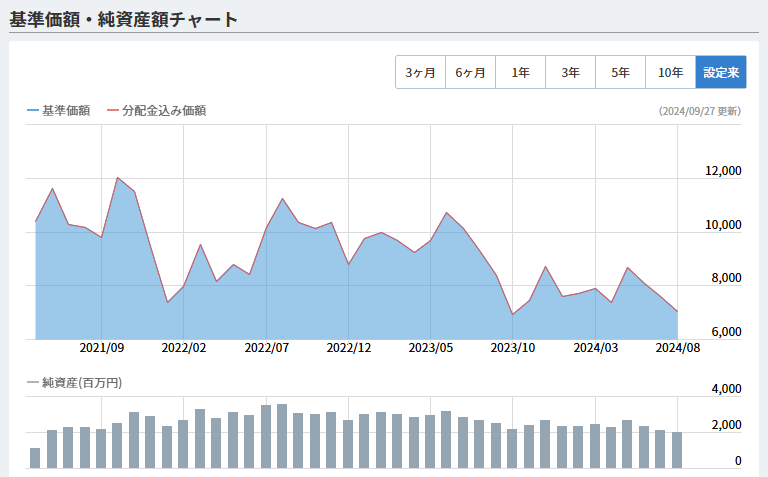
Task: Click the price peak near 2021/09
Action: (x=118, y=178)
